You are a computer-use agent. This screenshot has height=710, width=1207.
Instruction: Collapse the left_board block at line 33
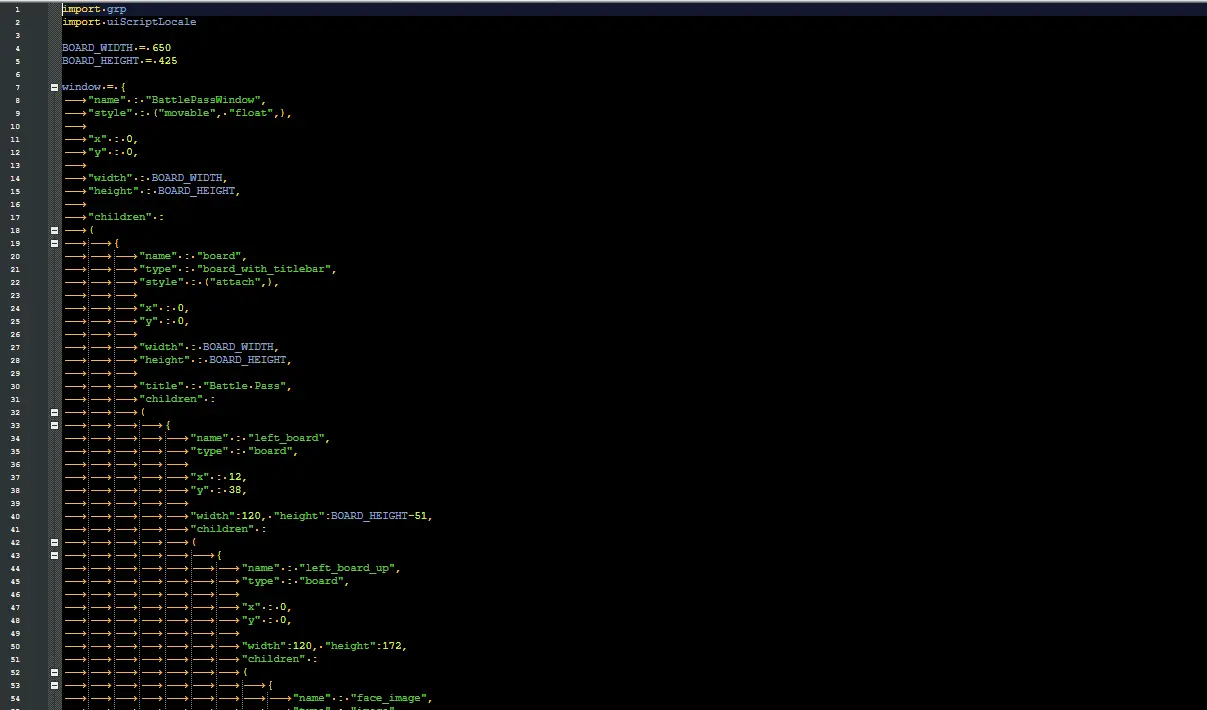point(54,425)
